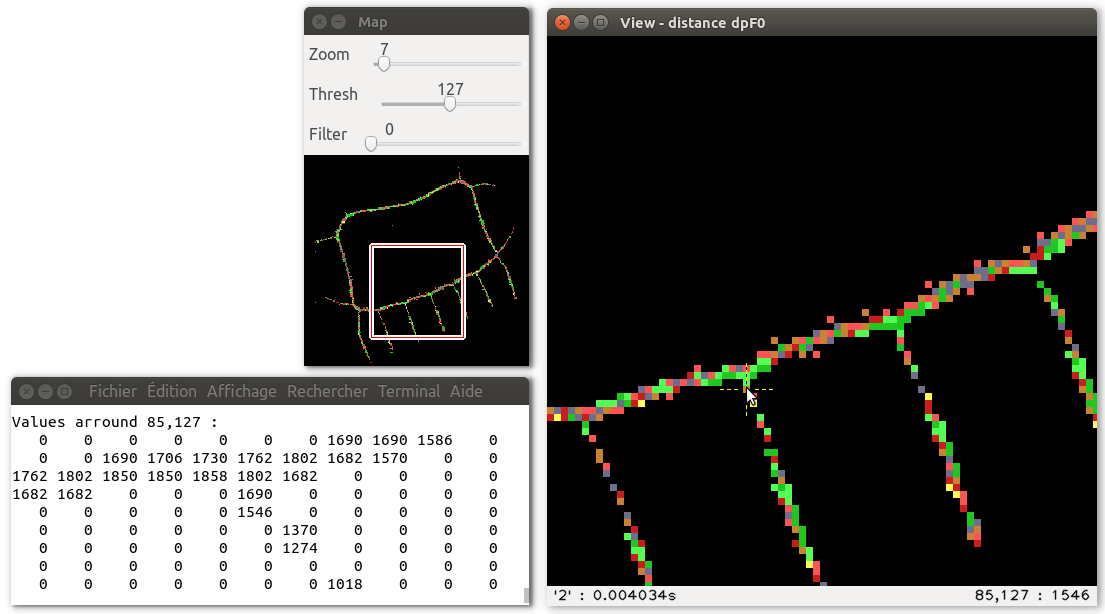Click the crosshair marker in the distance view

[748, 388]
